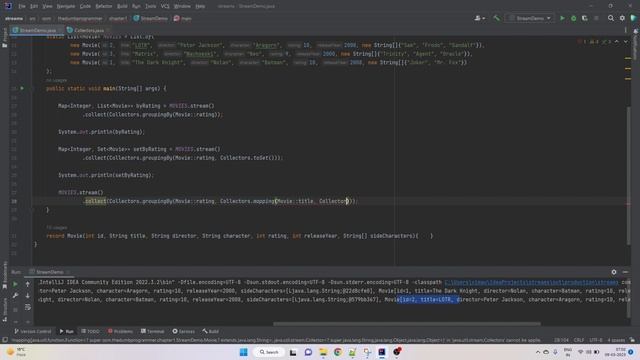Run with Coverage icon in toolbar
Screen dimensions: 640x360
pyautogui.click(x=584, y=18)
